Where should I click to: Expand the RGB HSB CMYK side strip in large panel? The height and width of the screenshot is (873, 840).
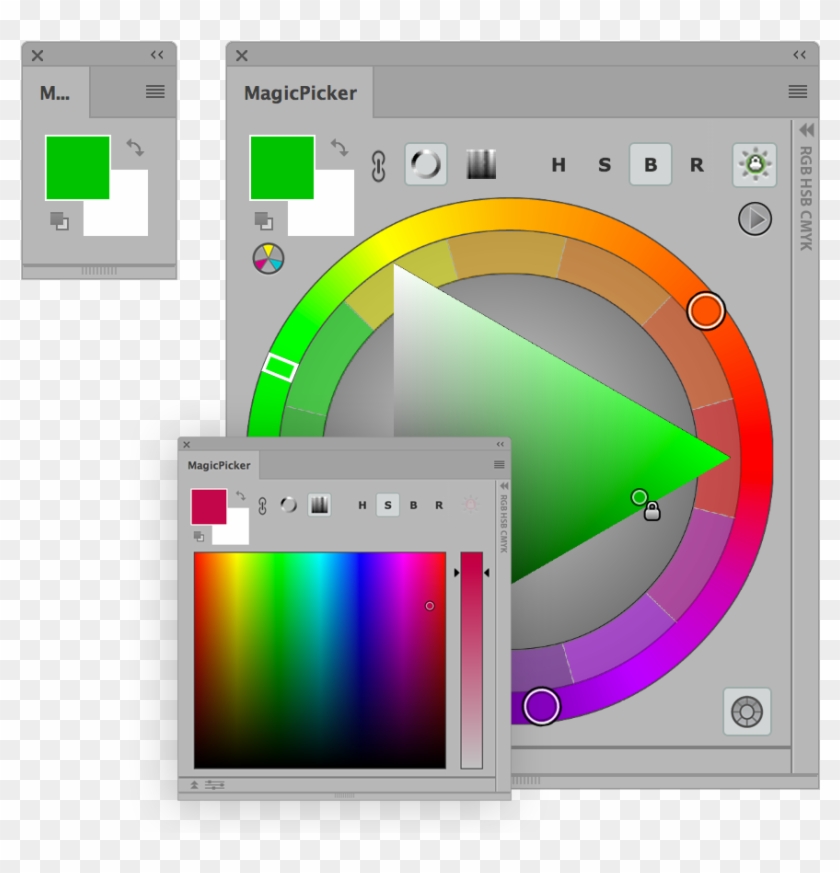[806, 130]
